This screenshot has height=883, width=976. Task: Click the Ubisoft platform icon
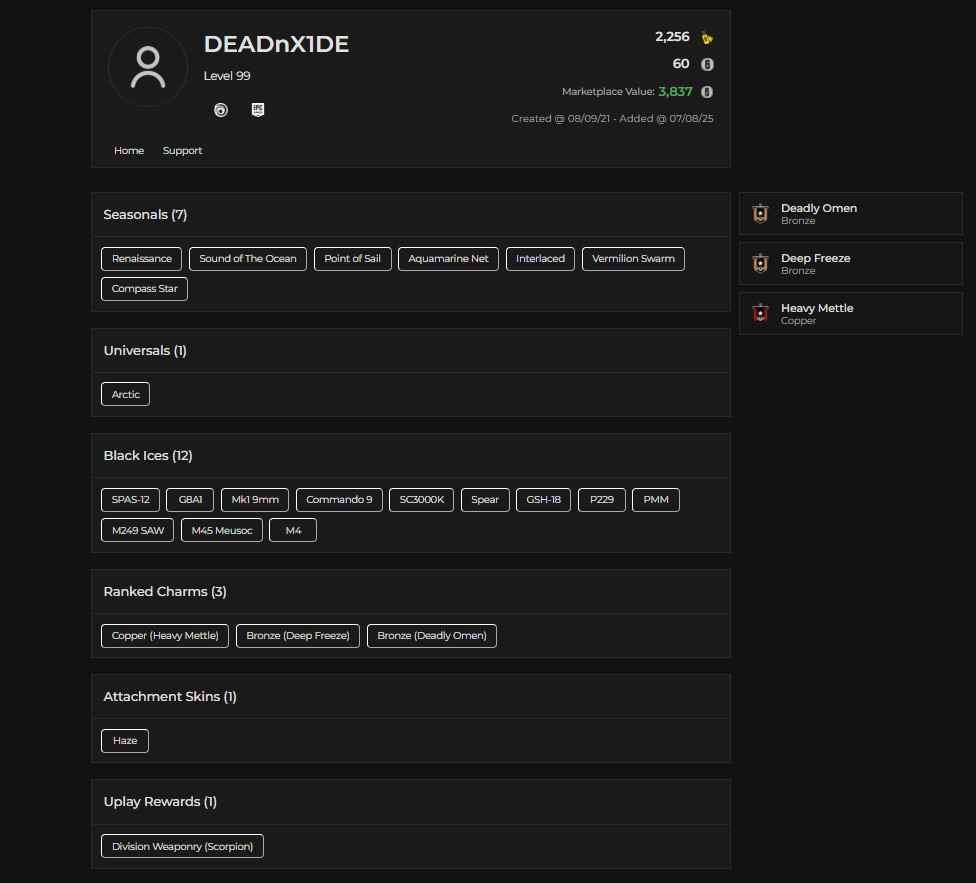point(221,110)
